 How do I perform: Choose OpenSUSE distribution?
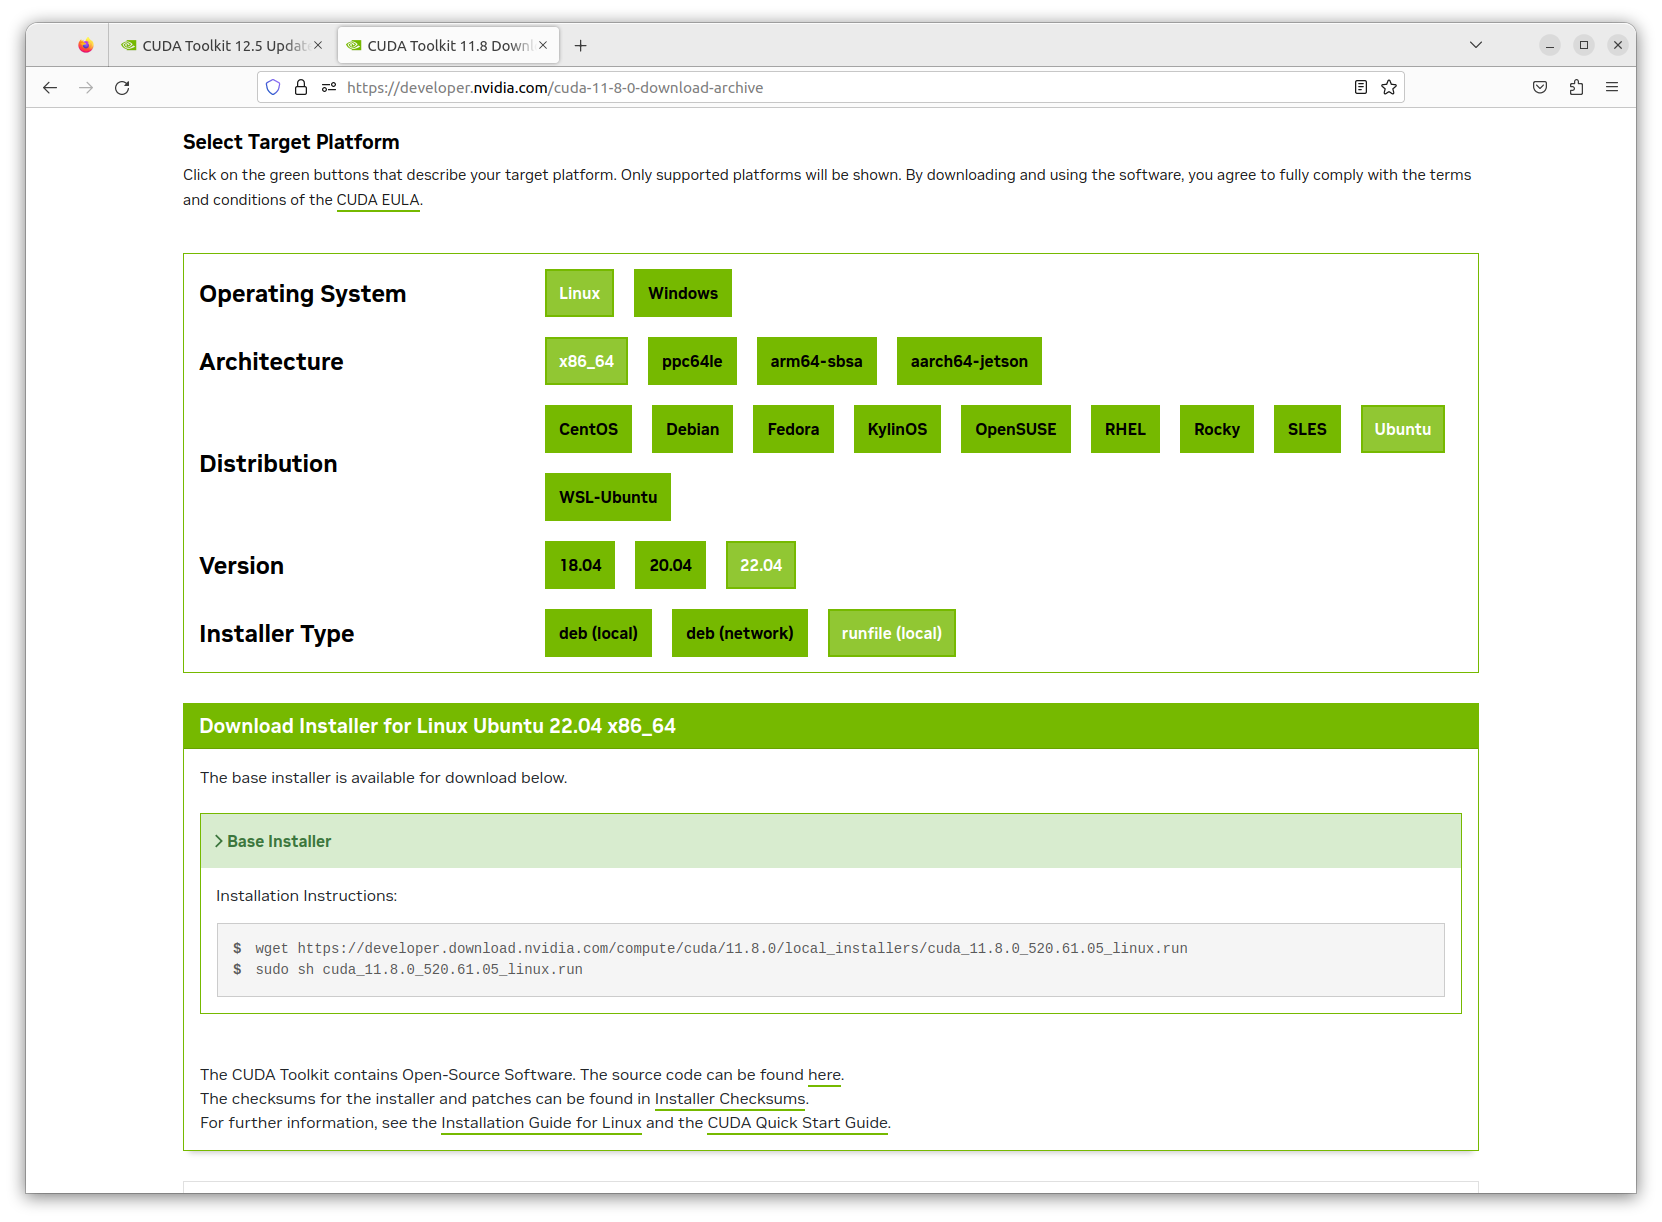(x=1015, y=429)
